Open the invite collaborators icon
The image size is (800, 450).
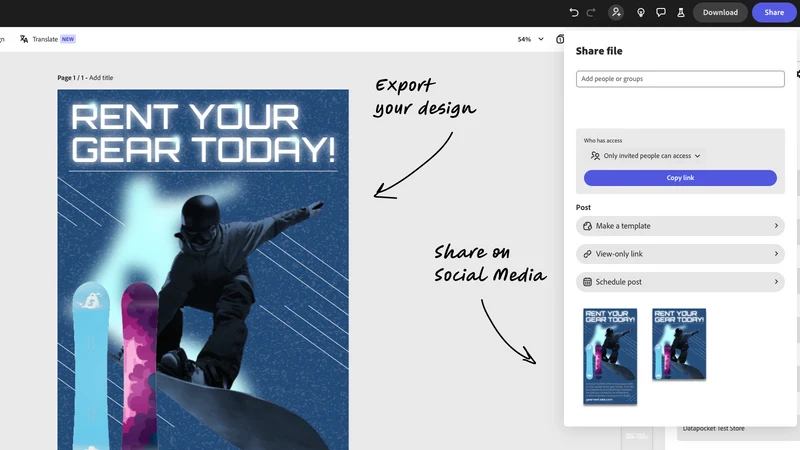point(616,12)
